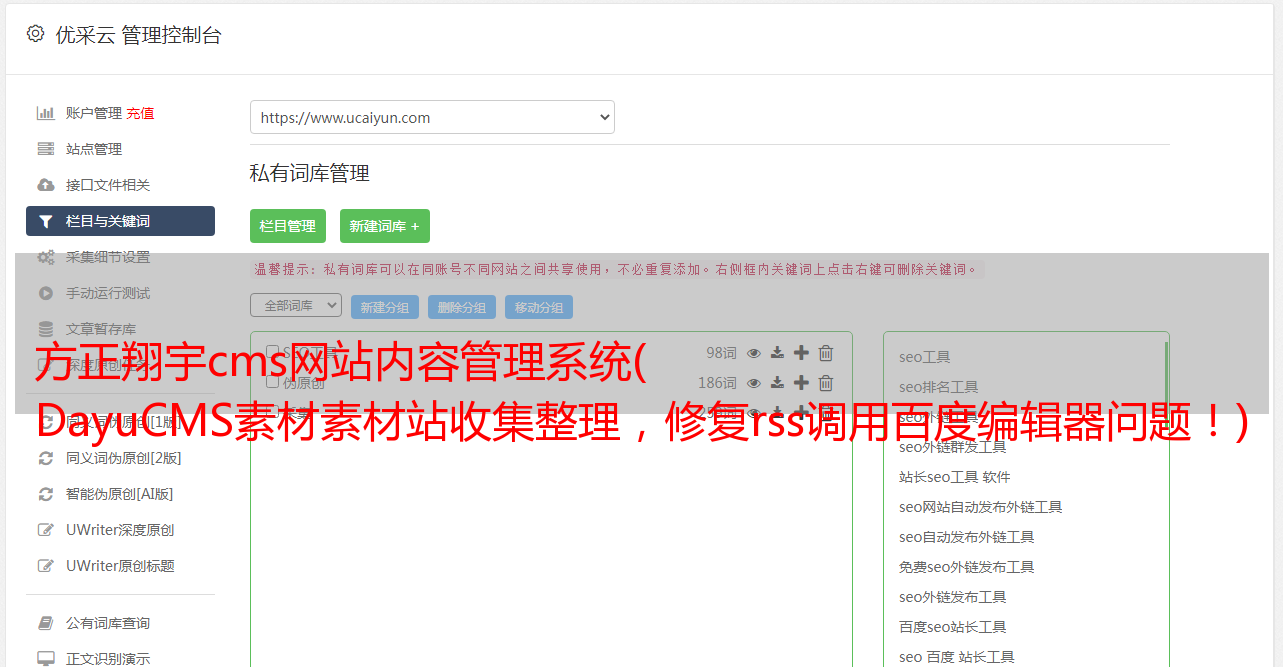This screenshot has height=667, width=1283.
Task: Click the refresh icon of 同义词伪原创[2版]
Action: [46, 458]
